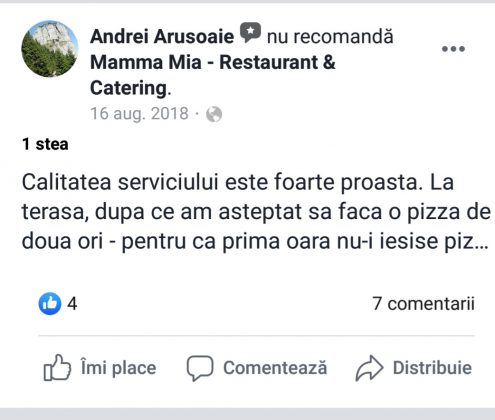Click the speech bubble comment icon
The width and height of the screenshot is (495, 420).
coord(200,368)
